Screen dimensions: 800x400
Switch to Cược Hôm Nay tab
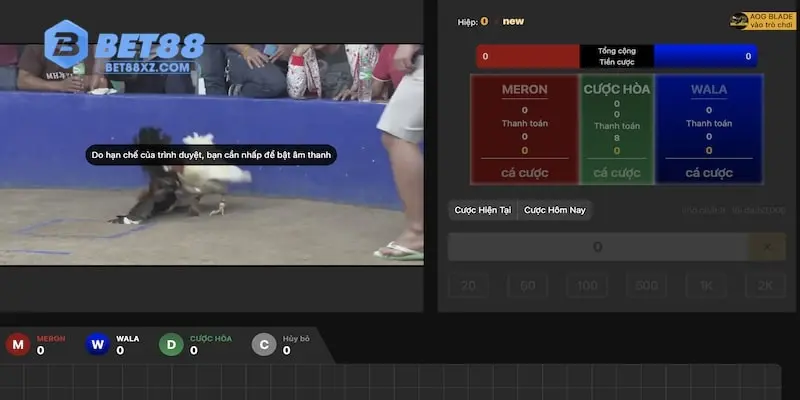(556, 210)
